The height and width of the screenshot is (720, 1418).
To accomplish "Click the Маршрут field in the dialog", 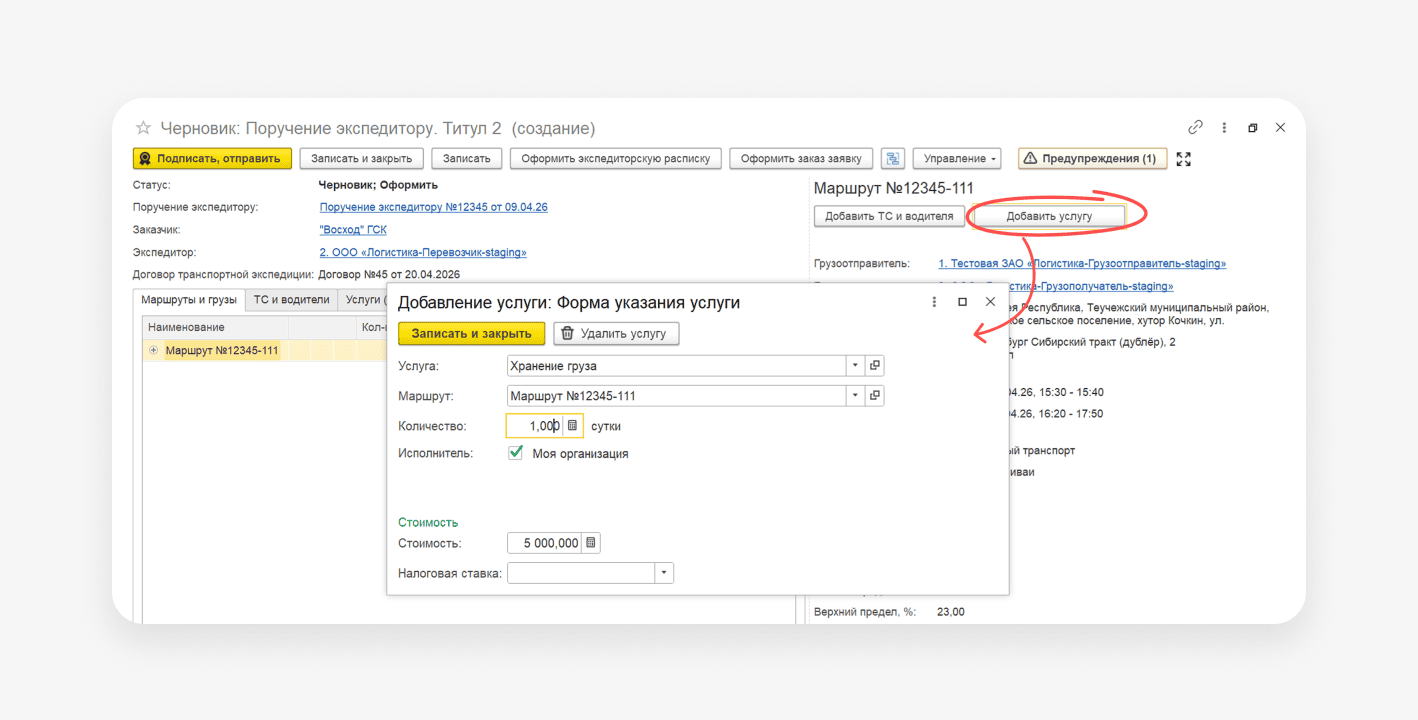I will click(677, 396).
